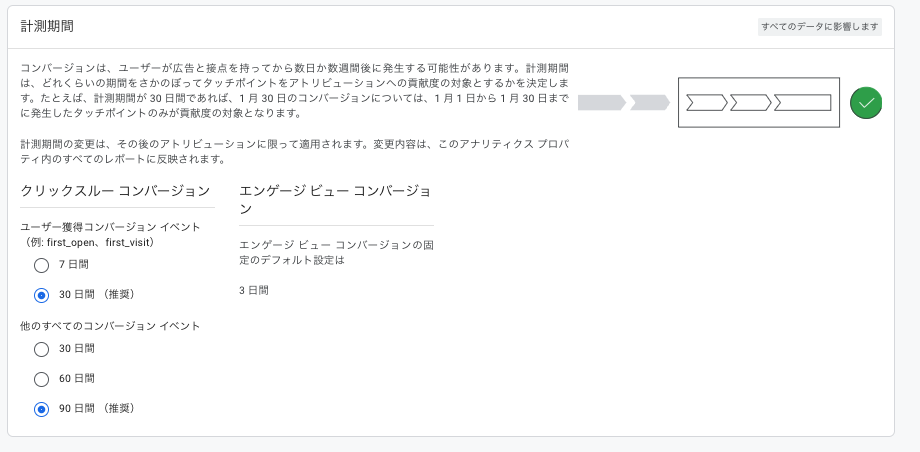Click the second gray arrow shape in the illustration

[x=650, y=103]
